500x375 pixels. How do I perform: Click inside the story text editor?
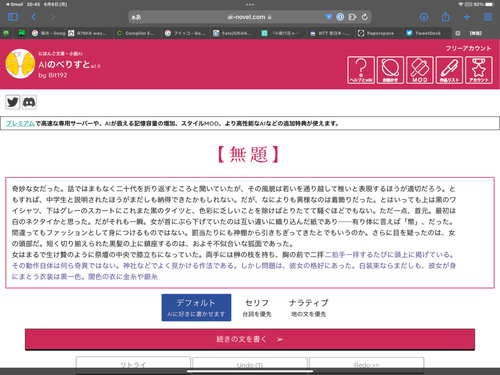click(x=250, y=233)
